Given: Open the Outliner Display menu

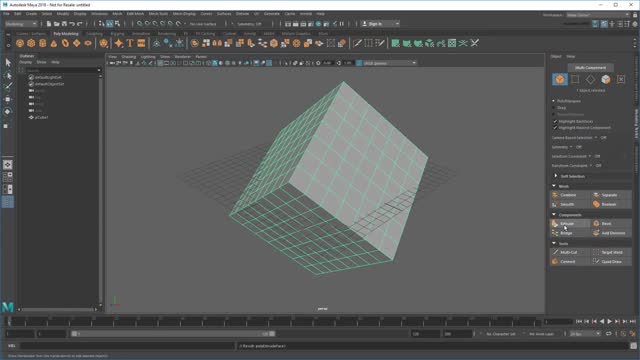Looking at the screenshot, I should [25, 62].
